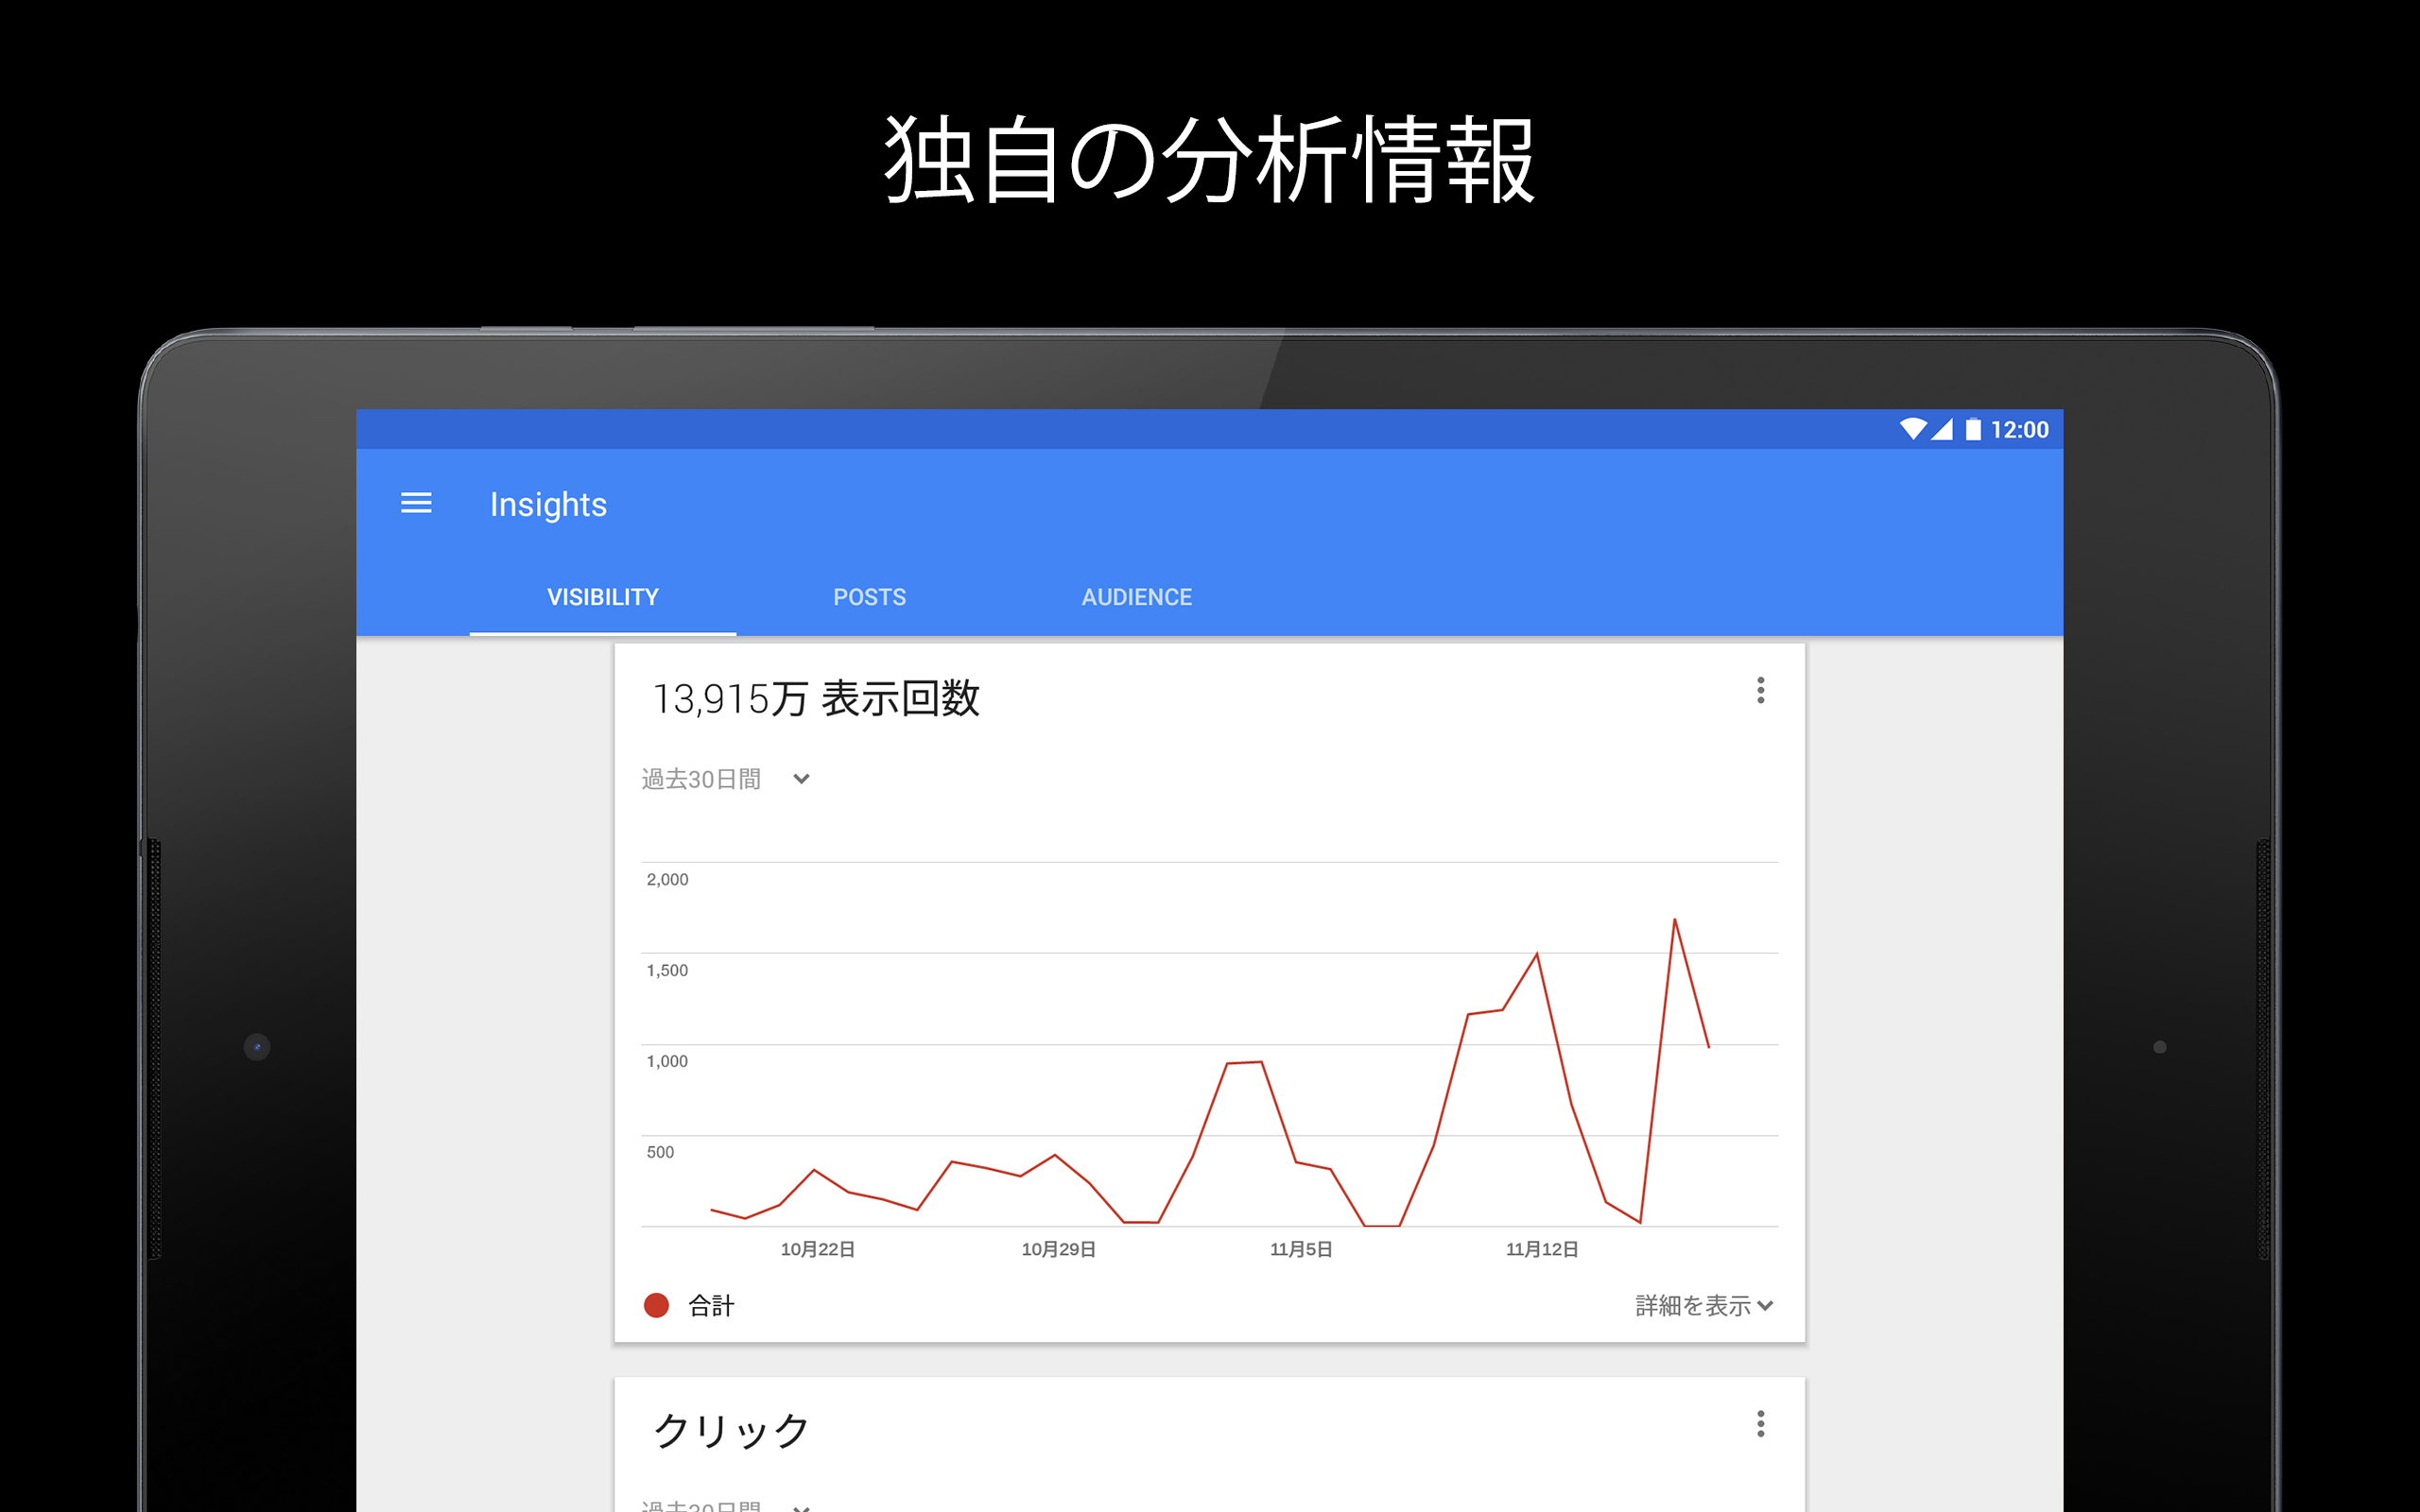Viewport: 2420px width, 1512px height.
Task: Click the highest peak of the red line
Action: (x=1674, y=920)
